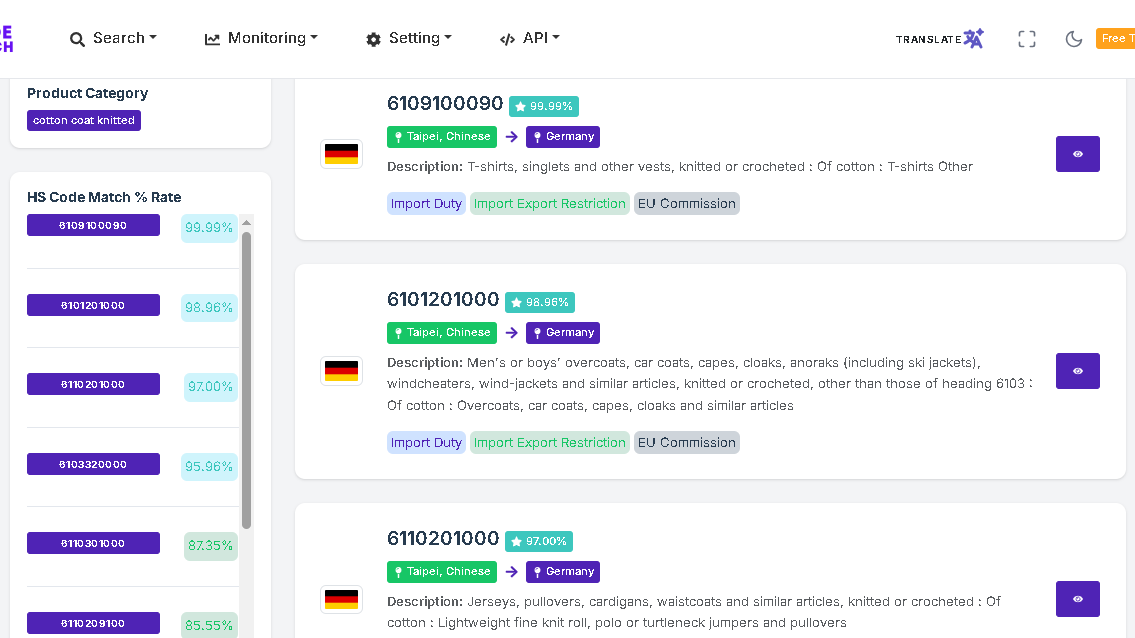Click the Taipei, Chinese origin tag for 6101201000
The height and width of the screenshot is (638, 1135).
coord(441,333)
